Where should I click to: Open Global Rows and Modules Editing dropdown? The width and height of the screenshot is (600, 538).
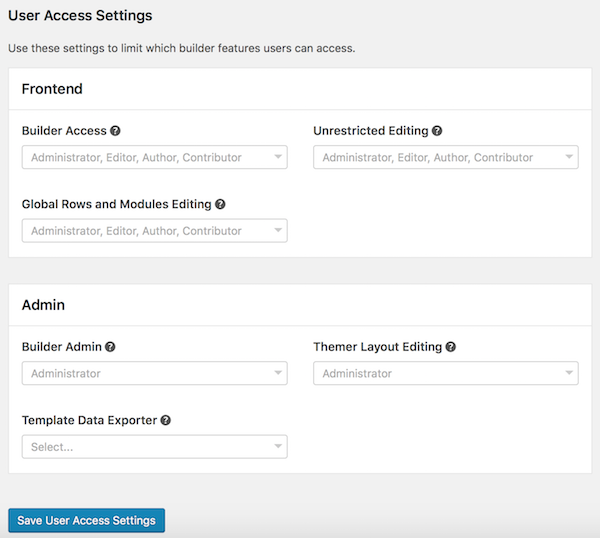point(155,231)
